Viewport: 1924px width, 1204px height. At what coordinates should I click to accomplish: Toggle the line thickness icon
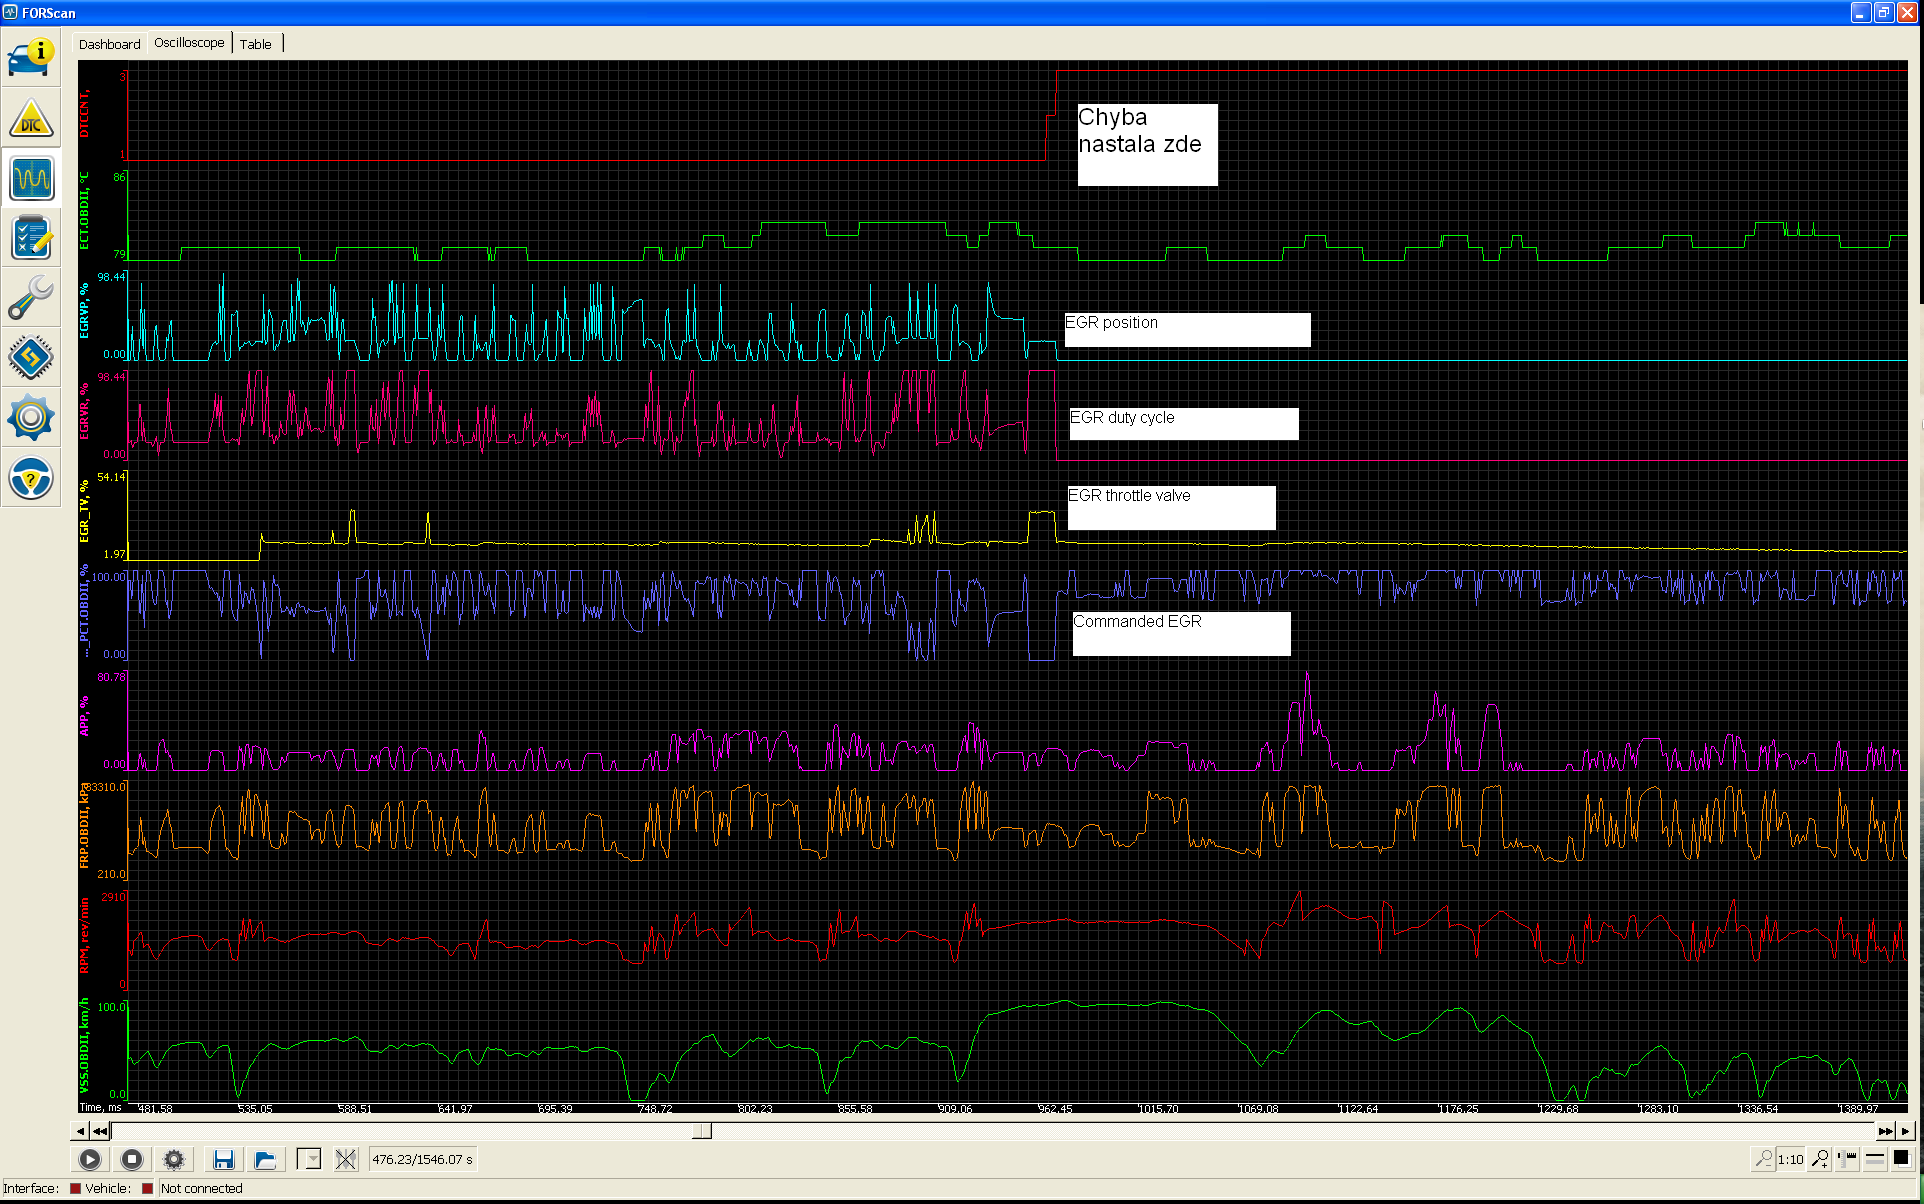(x=1875, y=1159)
